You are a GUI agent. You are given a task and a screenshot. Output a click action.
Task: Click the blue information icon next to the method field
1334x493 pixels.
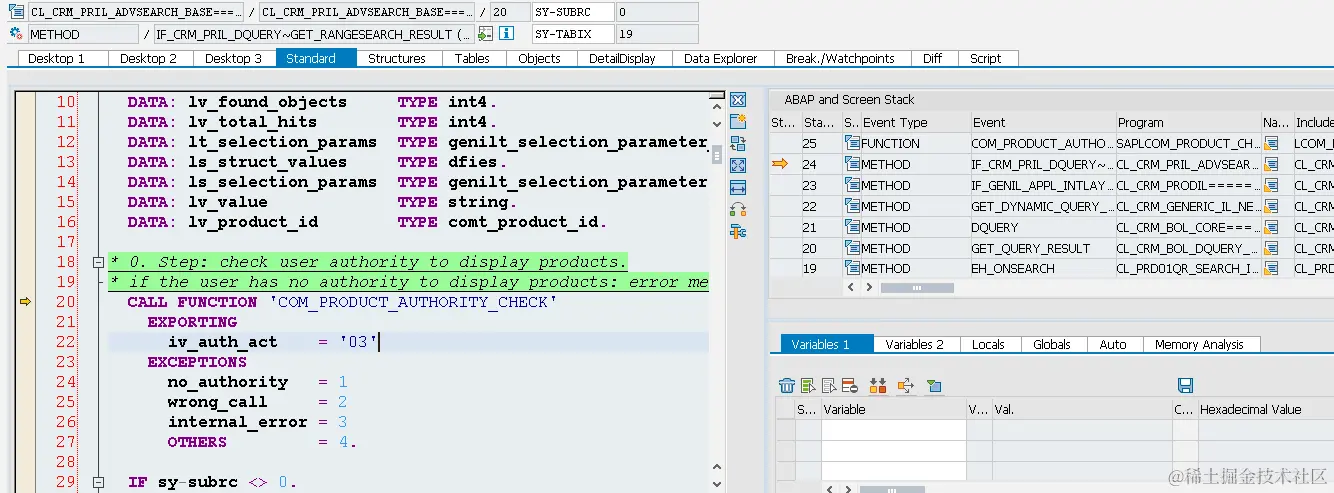point(506,34)
